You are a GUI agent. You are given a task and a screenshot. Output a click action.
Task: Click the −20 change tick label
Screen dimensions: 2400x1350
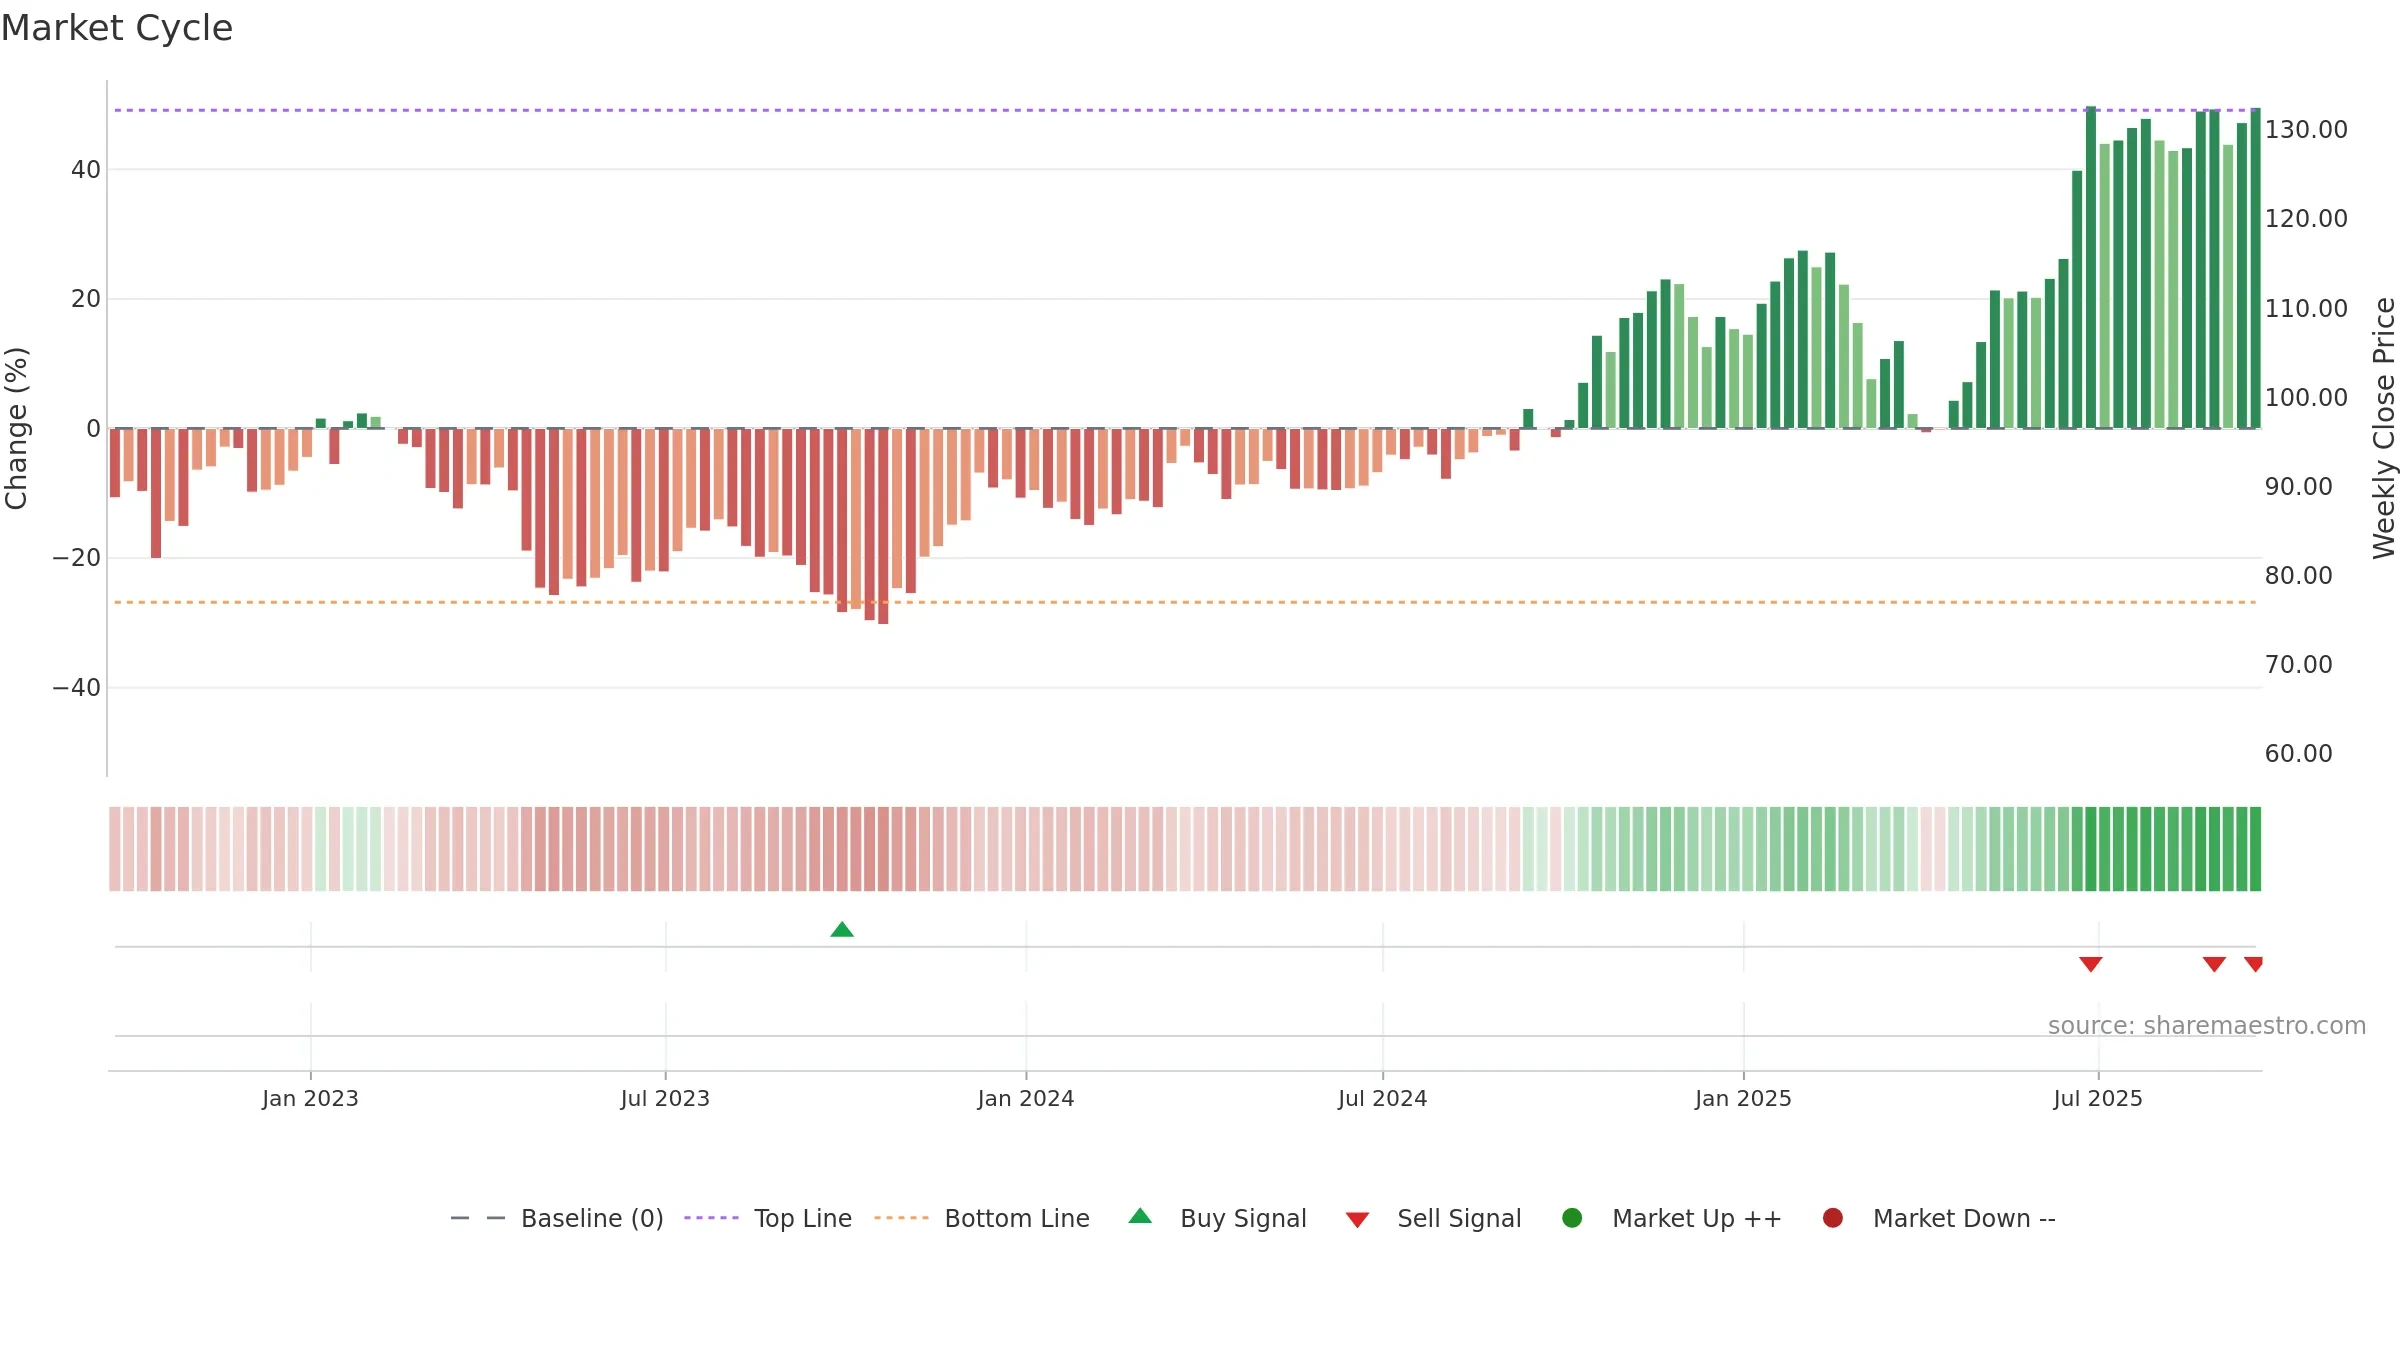77,558
